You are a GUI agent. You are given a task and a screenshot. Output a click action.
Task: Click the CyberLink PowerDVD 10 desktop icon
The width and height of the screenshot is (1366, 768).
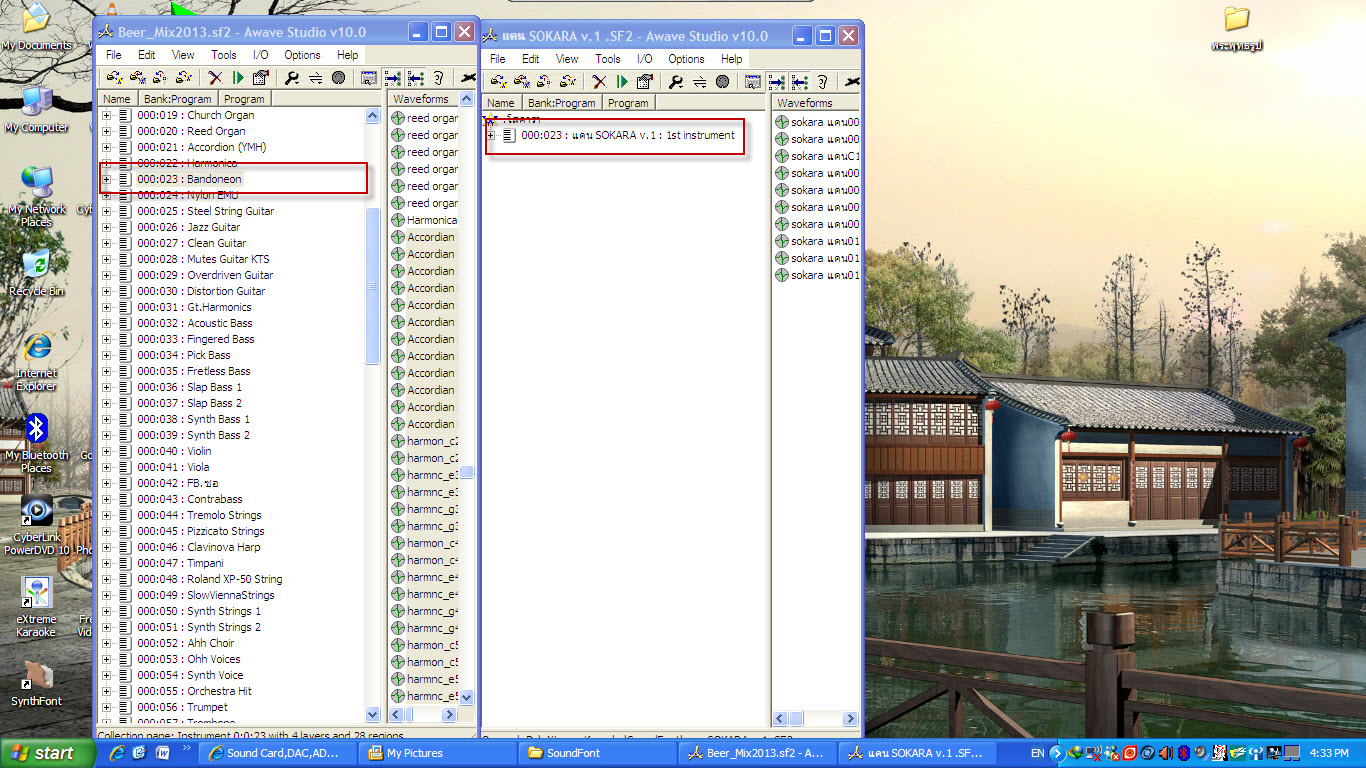[37, 525]
